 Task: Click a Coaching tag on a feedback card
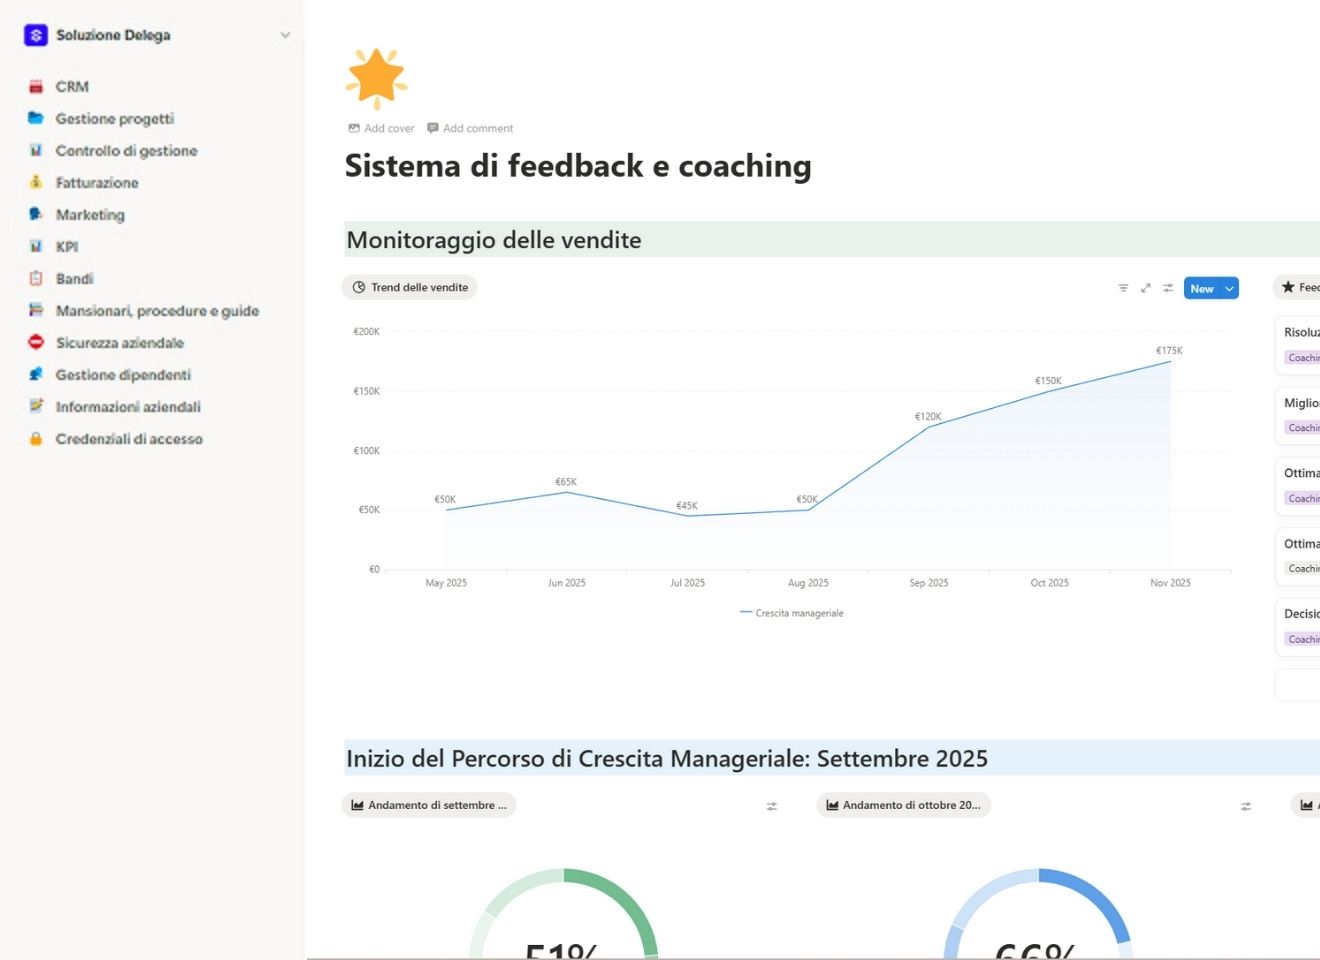tap(1303, 358)
